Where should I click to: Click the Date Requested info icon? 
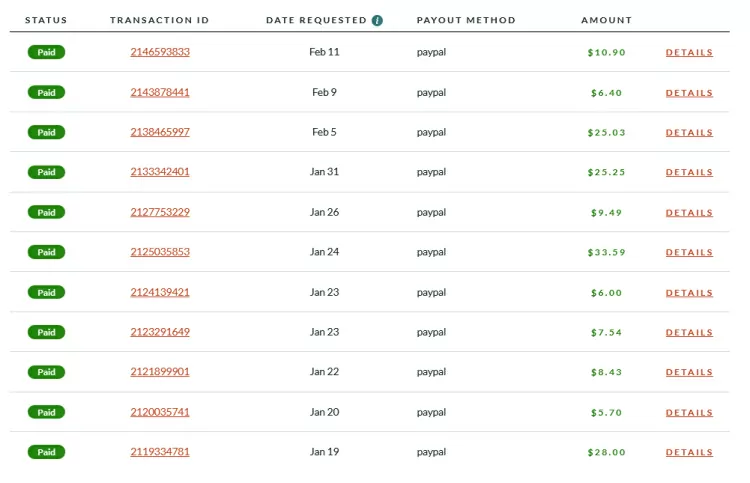click(377, 20)
